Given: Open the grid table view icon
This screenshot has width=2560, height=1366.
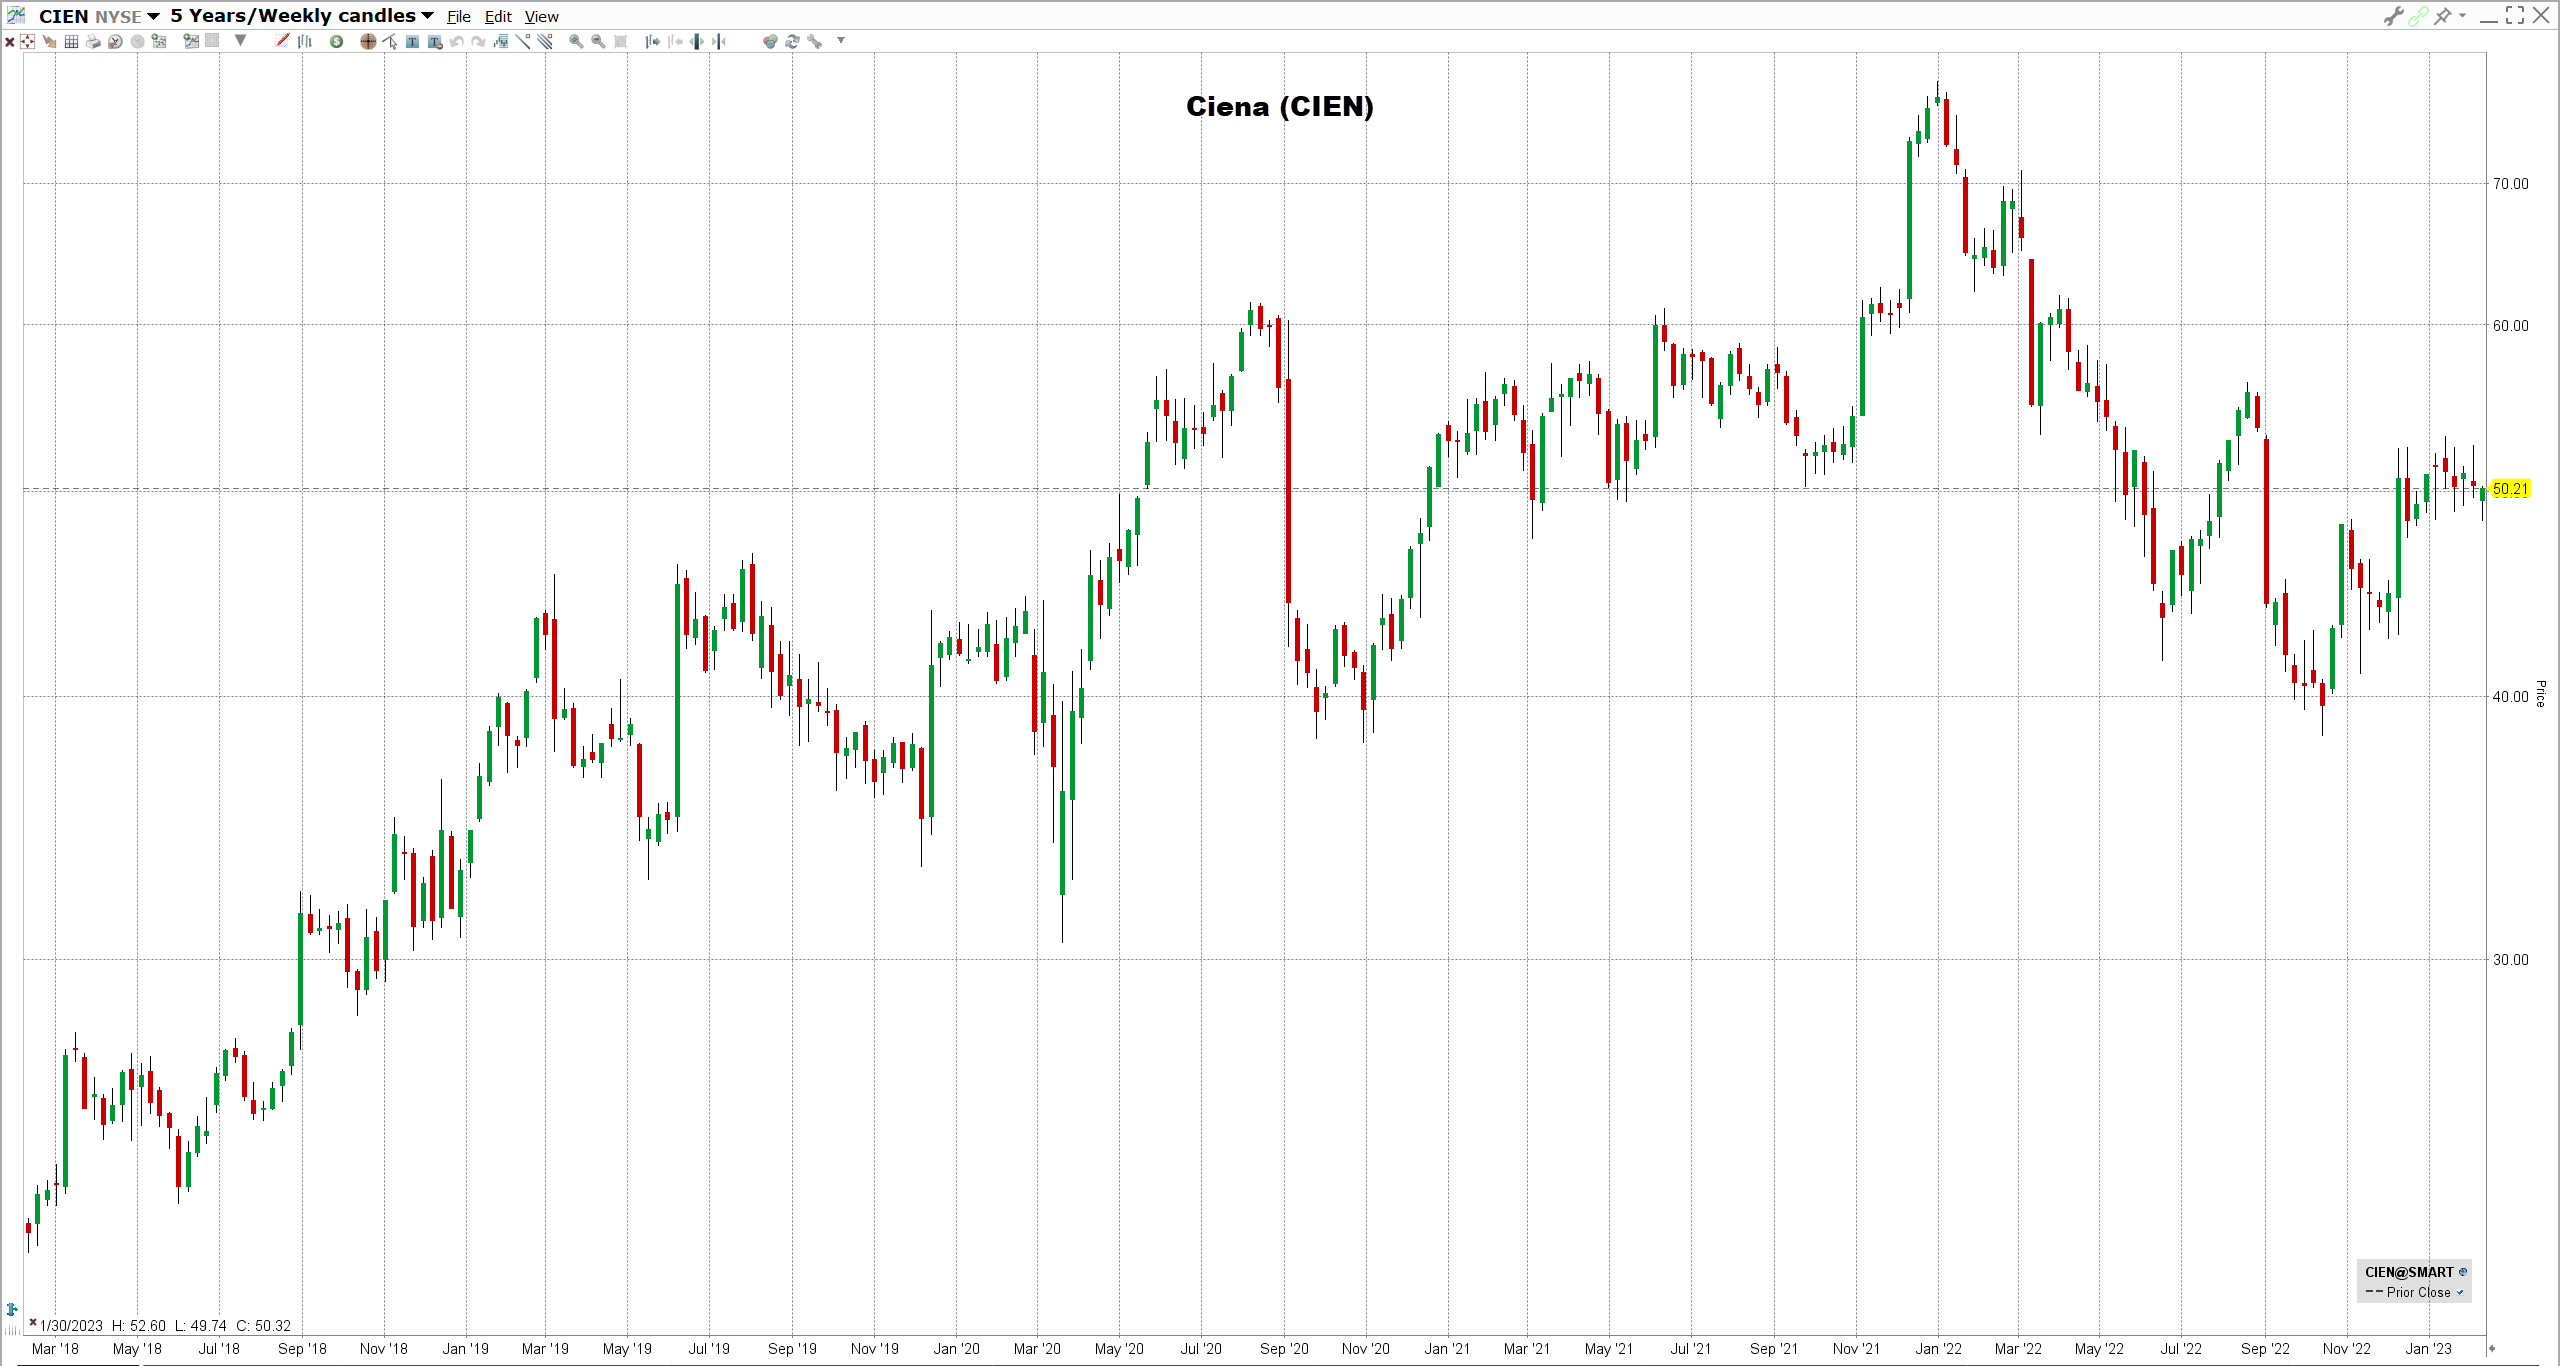Looking at the screenshot, I should (71, 41).
